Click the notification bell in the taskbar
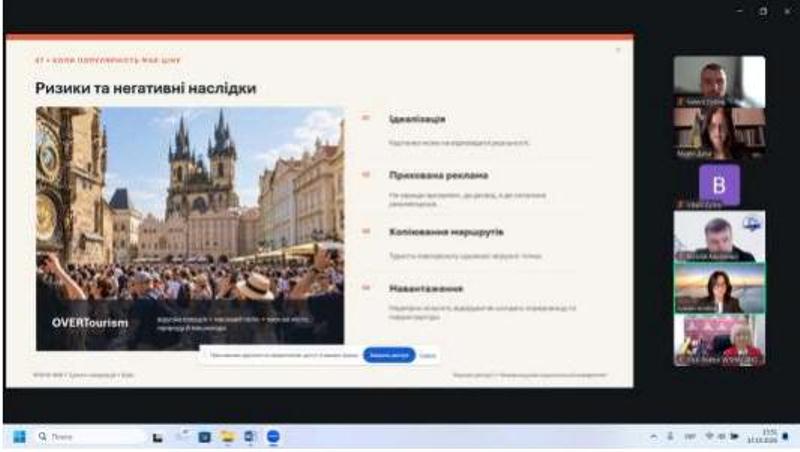Screen dimensions: 800x452 pyautogui.click(x=786, y=437)
